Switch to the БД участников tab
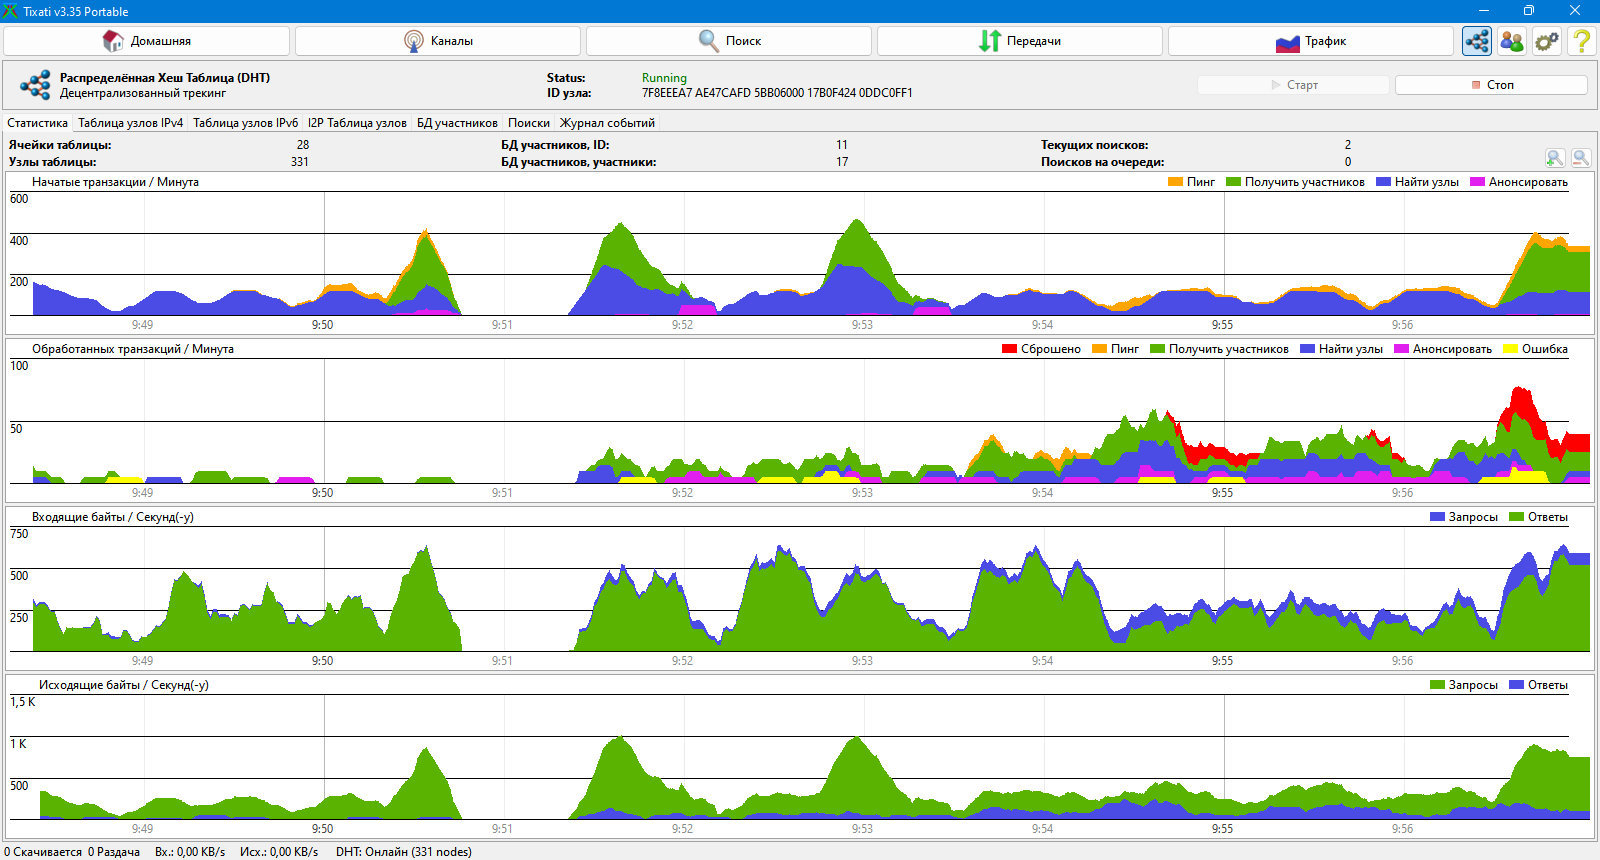1600x860 pixels. tap(457, 123)
